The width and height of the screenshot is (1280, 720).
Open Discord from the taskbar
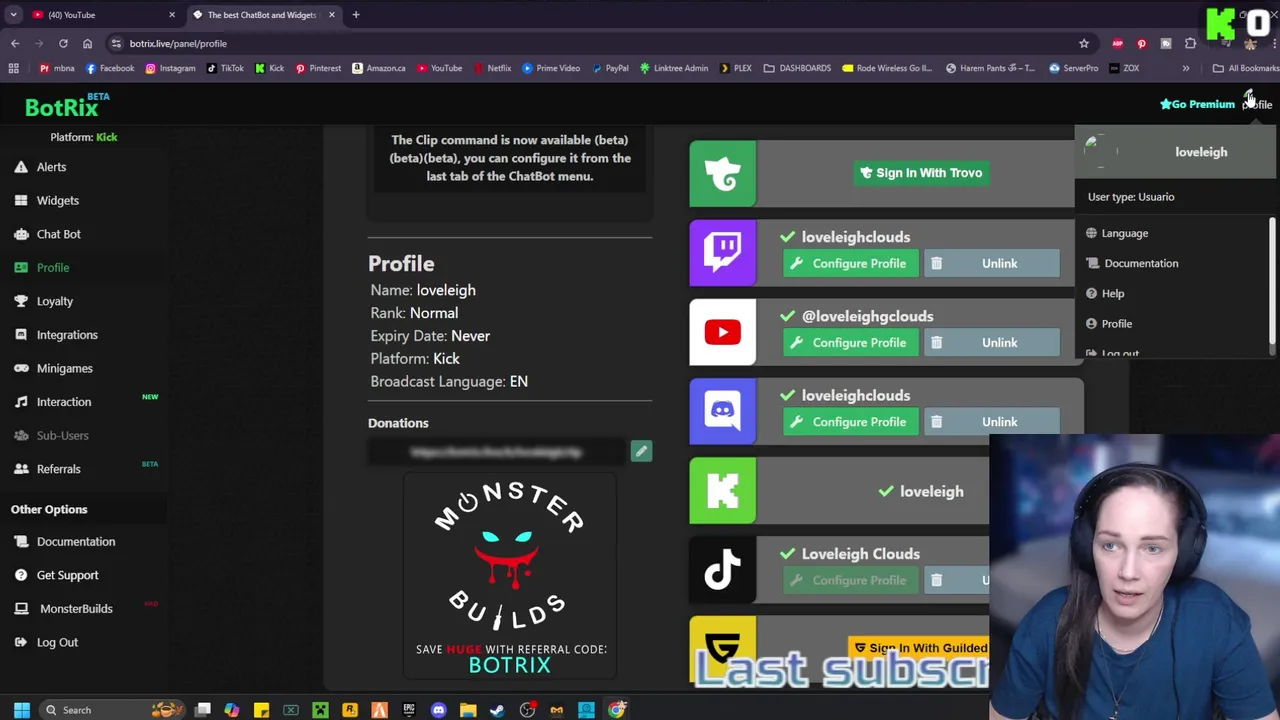[438, 710]
